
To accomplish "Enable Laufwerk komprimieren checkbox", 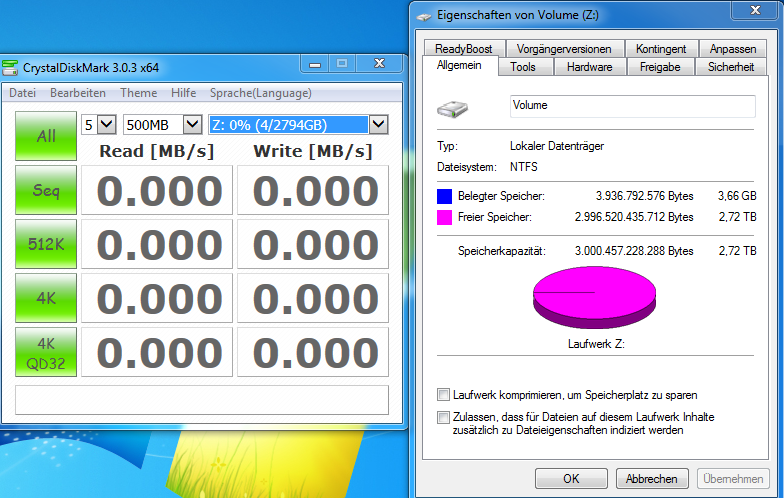I will [444, 394].
